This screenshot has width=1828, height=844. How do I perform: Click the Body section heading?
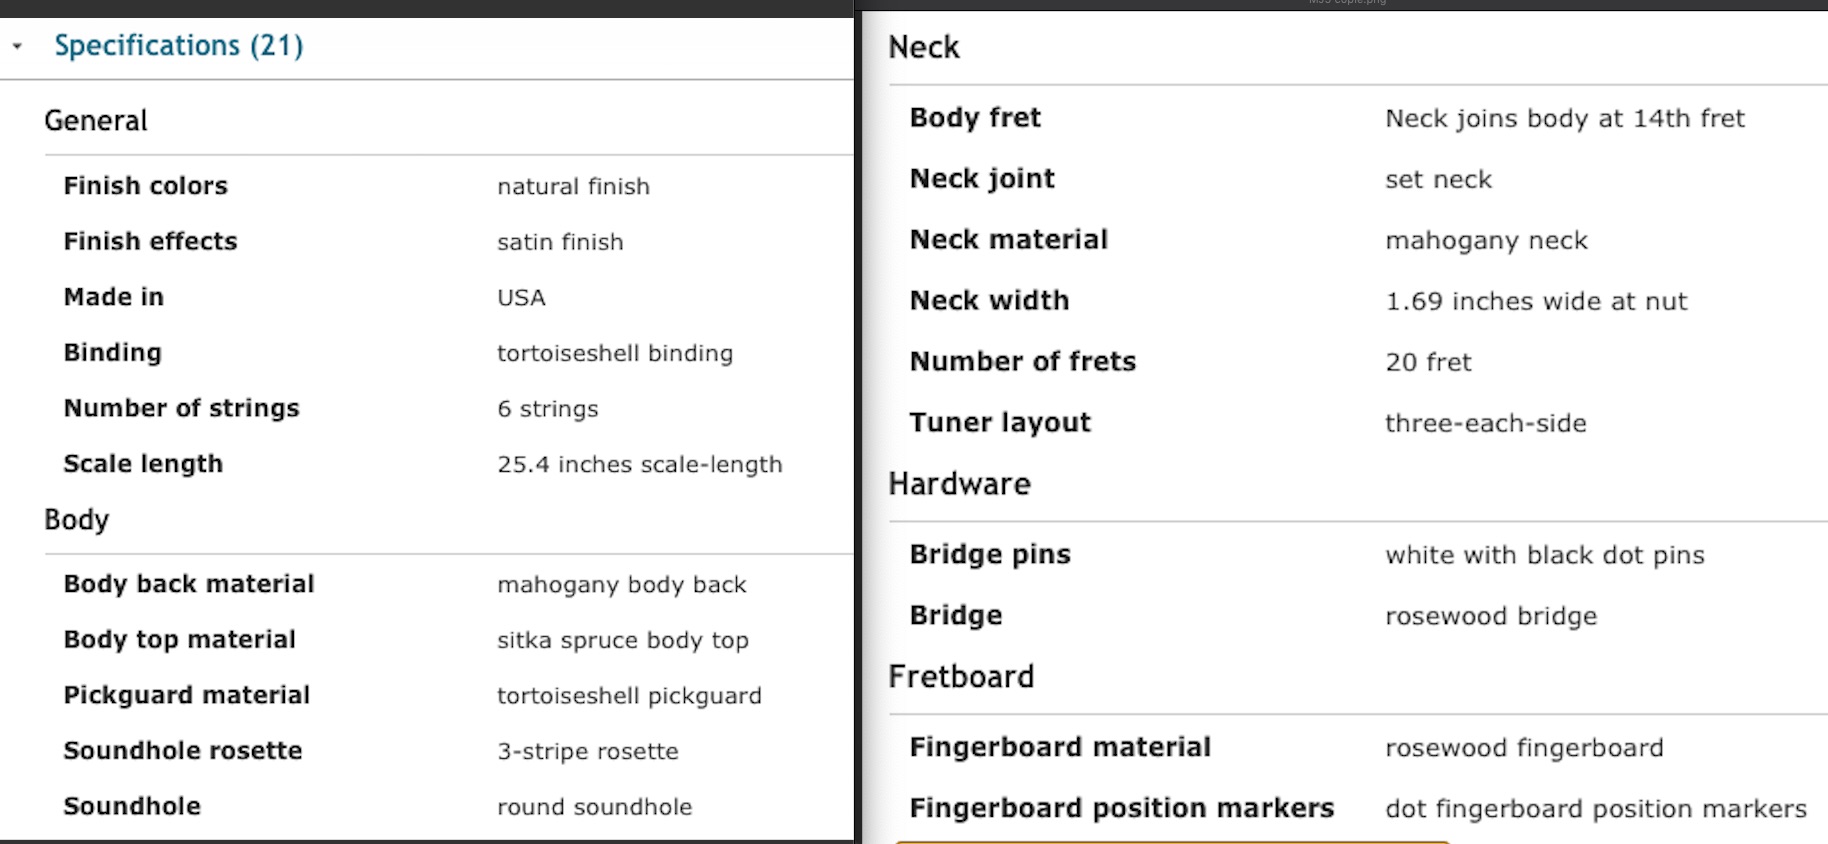77,520
